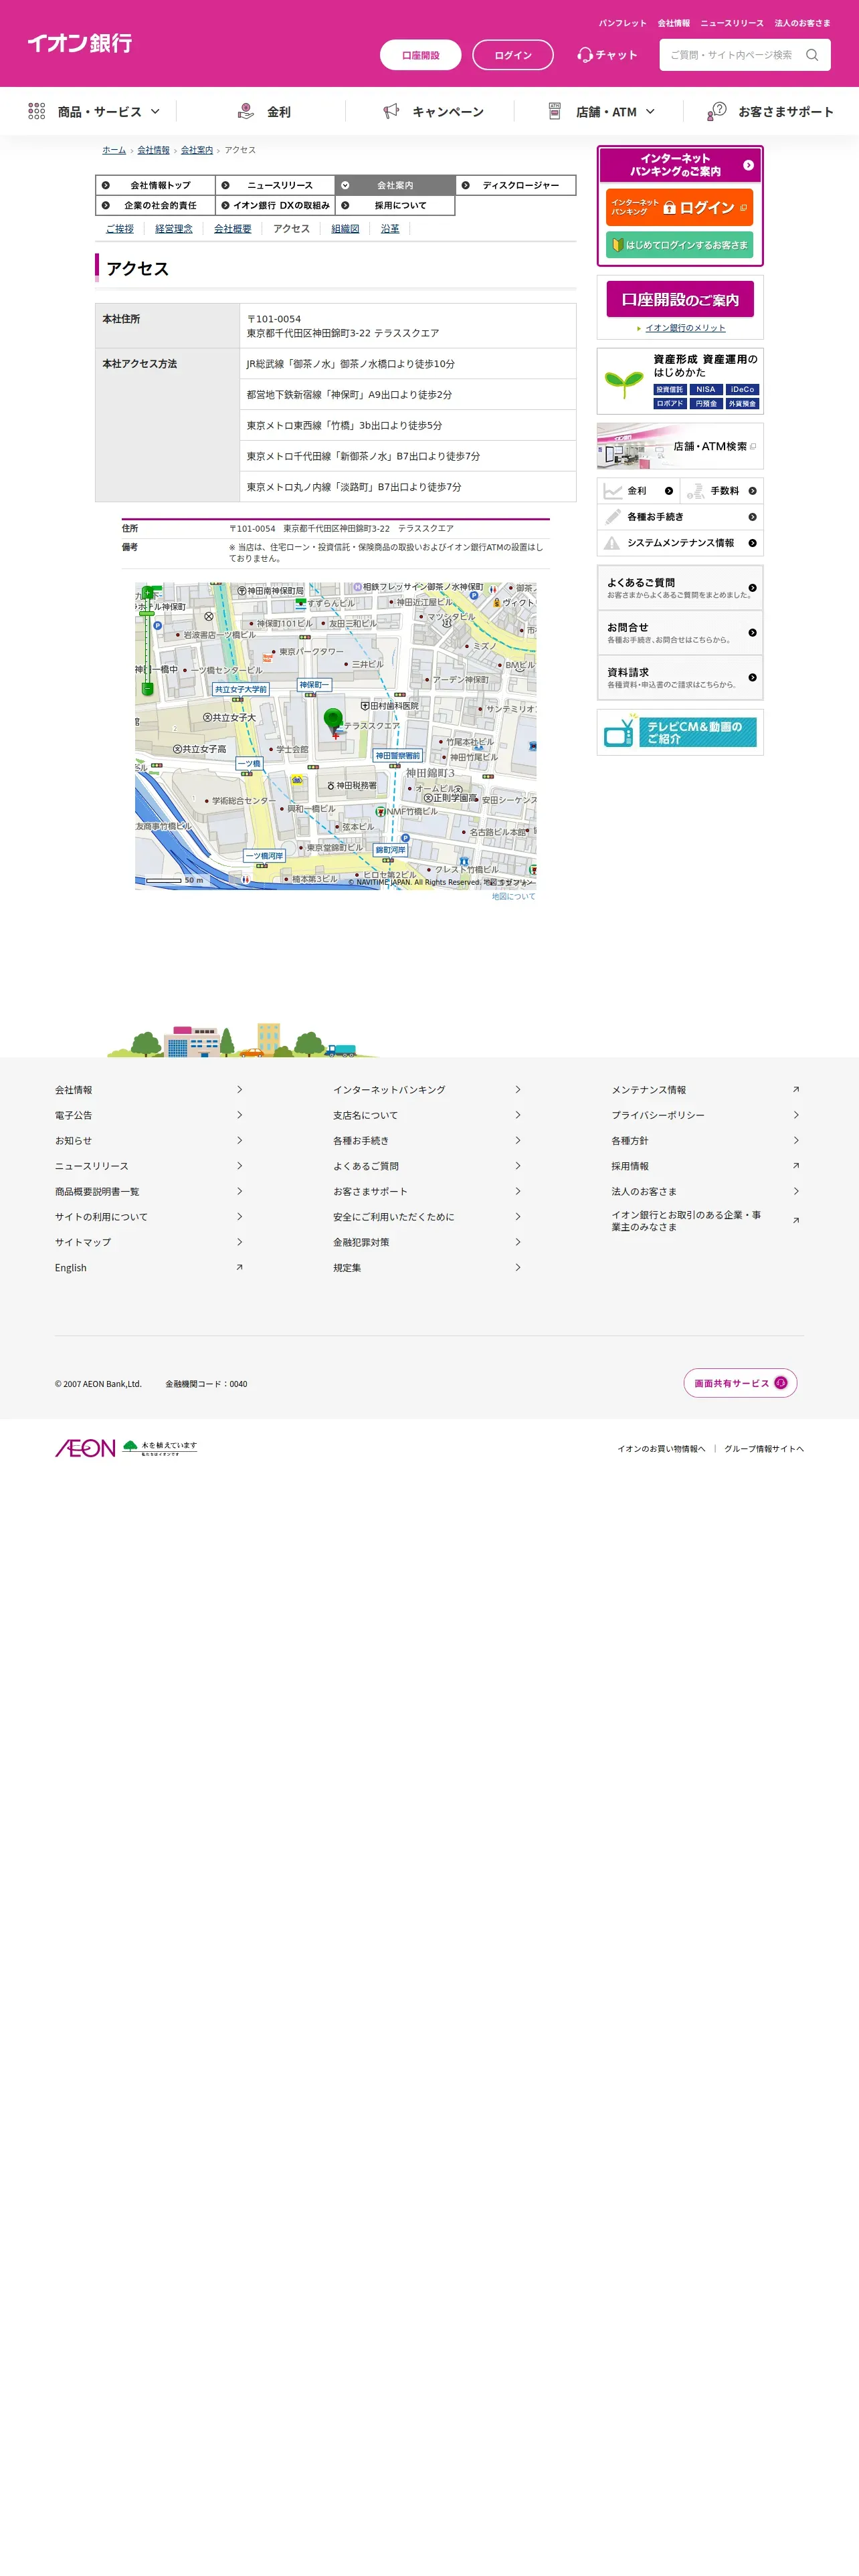Click the icon on 画面共有サービス button
The image size is (859, 2576).
pos(781,1383)
